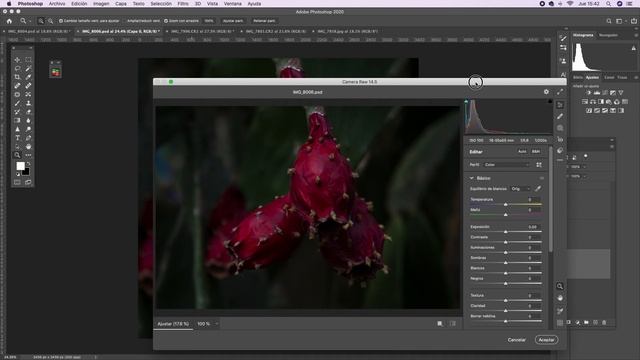The height and width of the screenshot is (360, 640).
Task: Click the Claridad value field
Action: pos(533,305)
